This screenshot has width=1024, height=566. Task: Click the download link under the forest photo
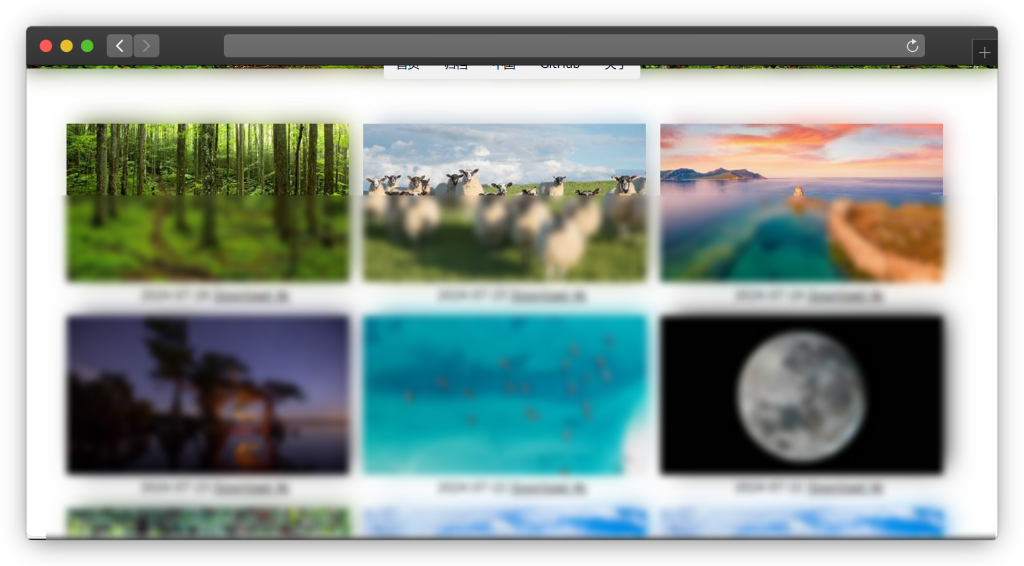(251, 296)
